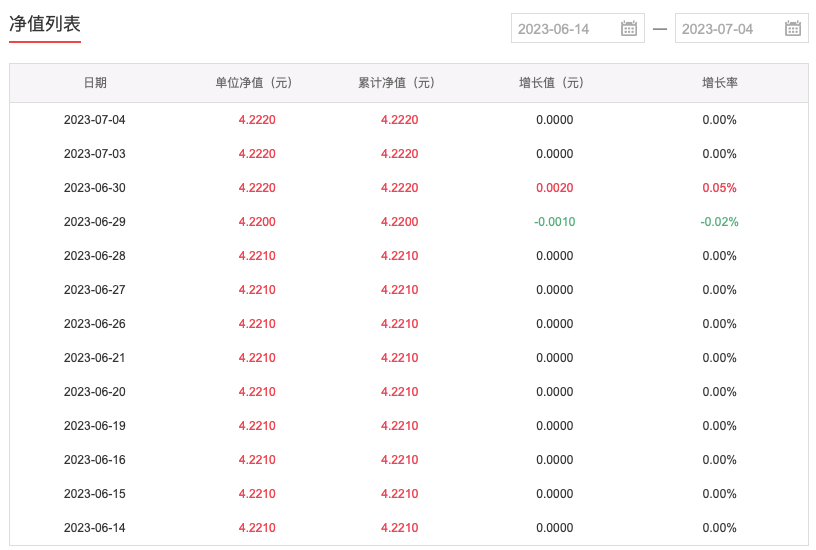Click the 单位净值（元） column header
This screenshot has height=550, width=816.
tap(257, 83)
